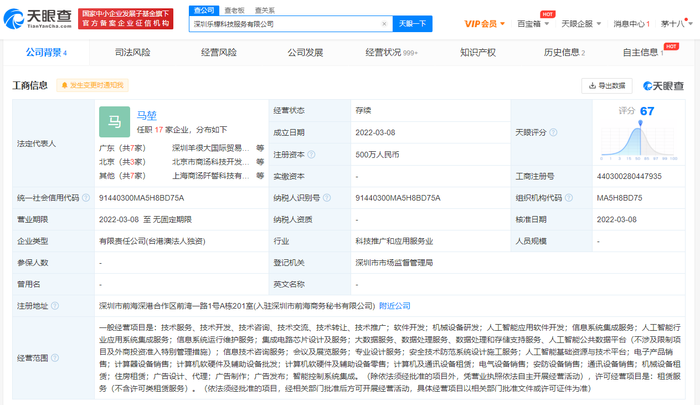Open the 天眼企服 dropdown menu
Image resolution: width=700 pixels, height=405 pixels.
coord(581,24)
